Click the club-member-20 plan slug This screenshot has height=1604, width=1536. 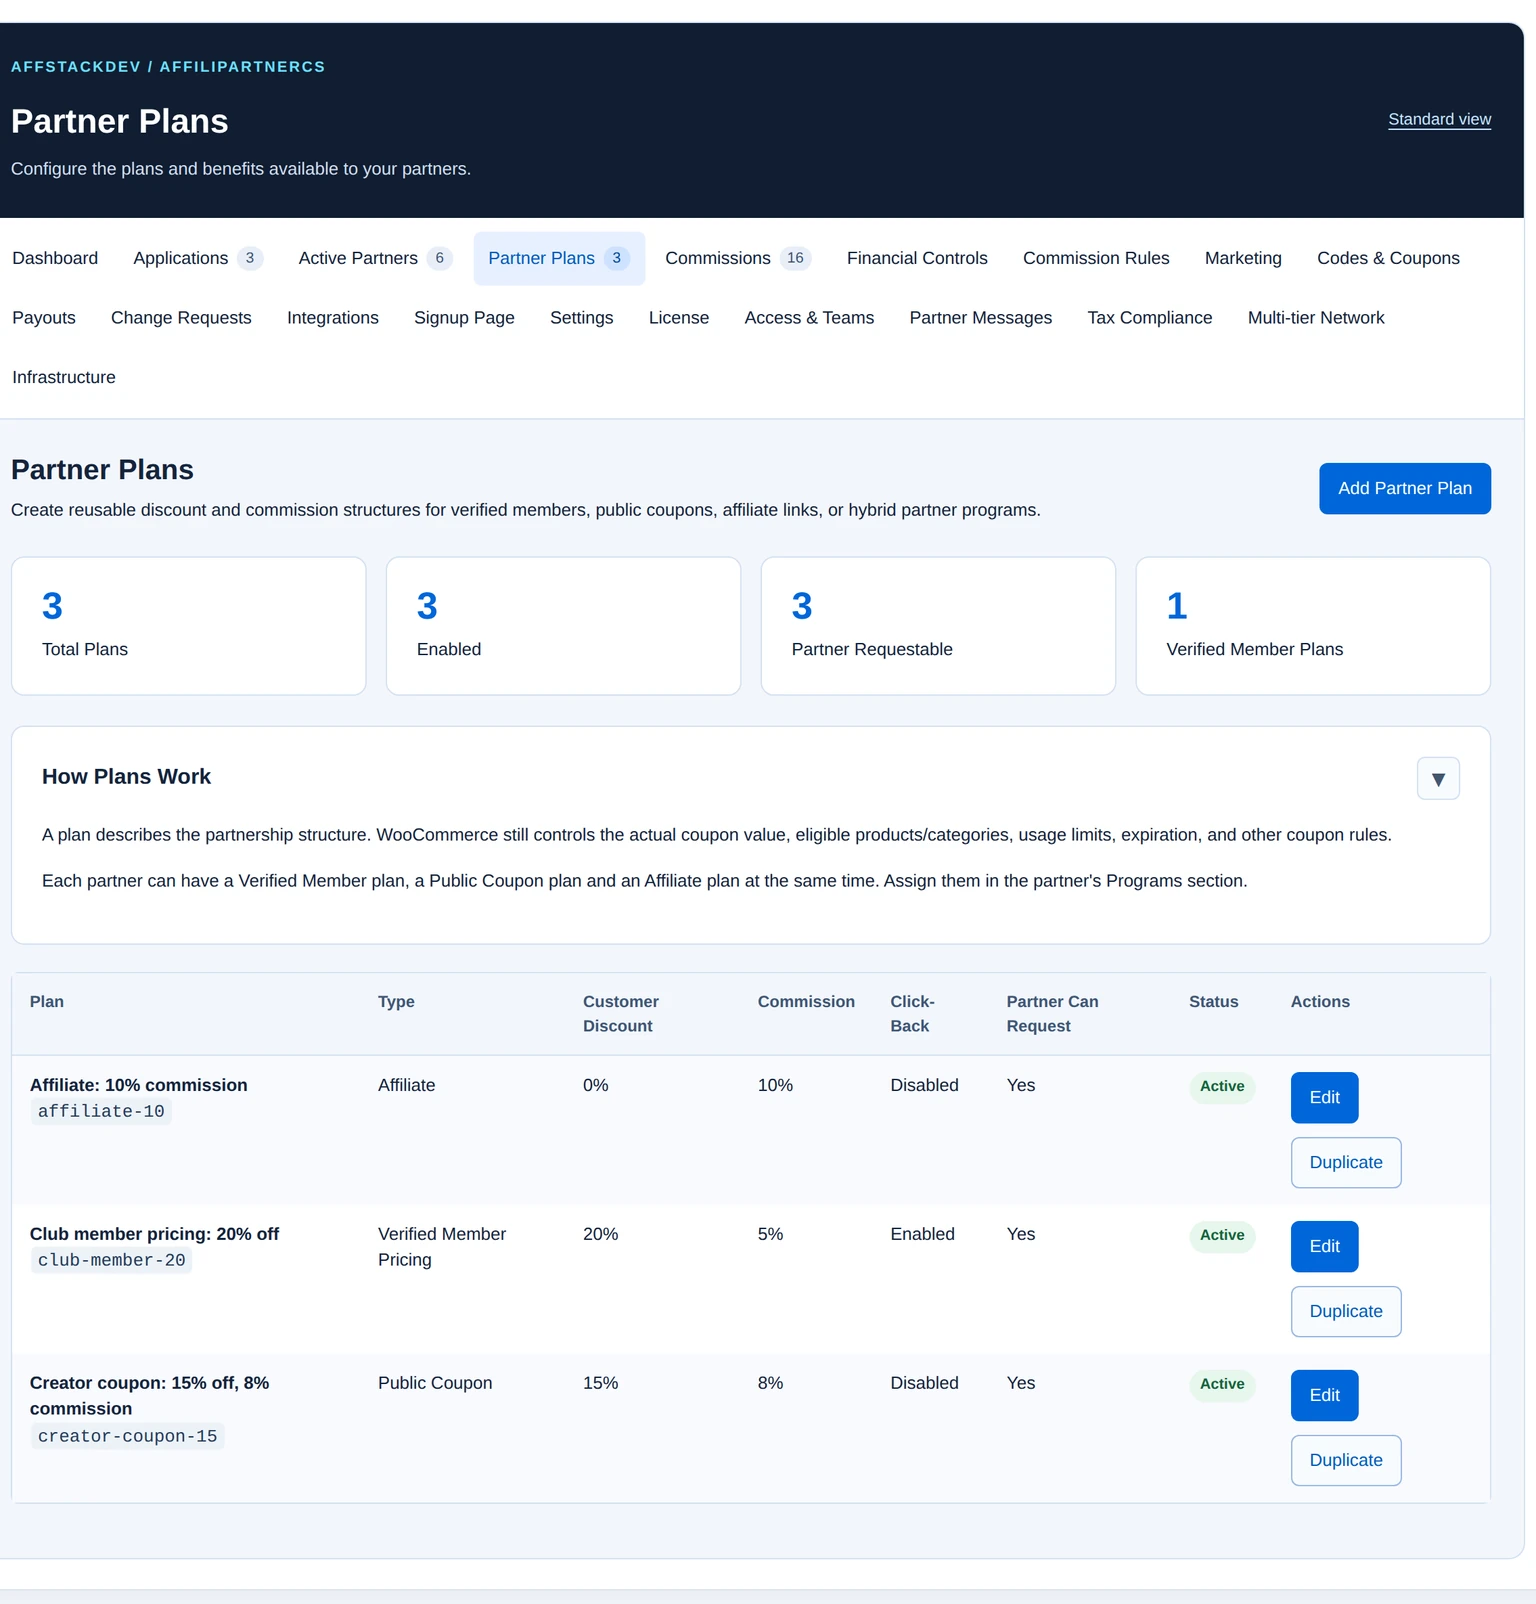[x=111, y=1261]
